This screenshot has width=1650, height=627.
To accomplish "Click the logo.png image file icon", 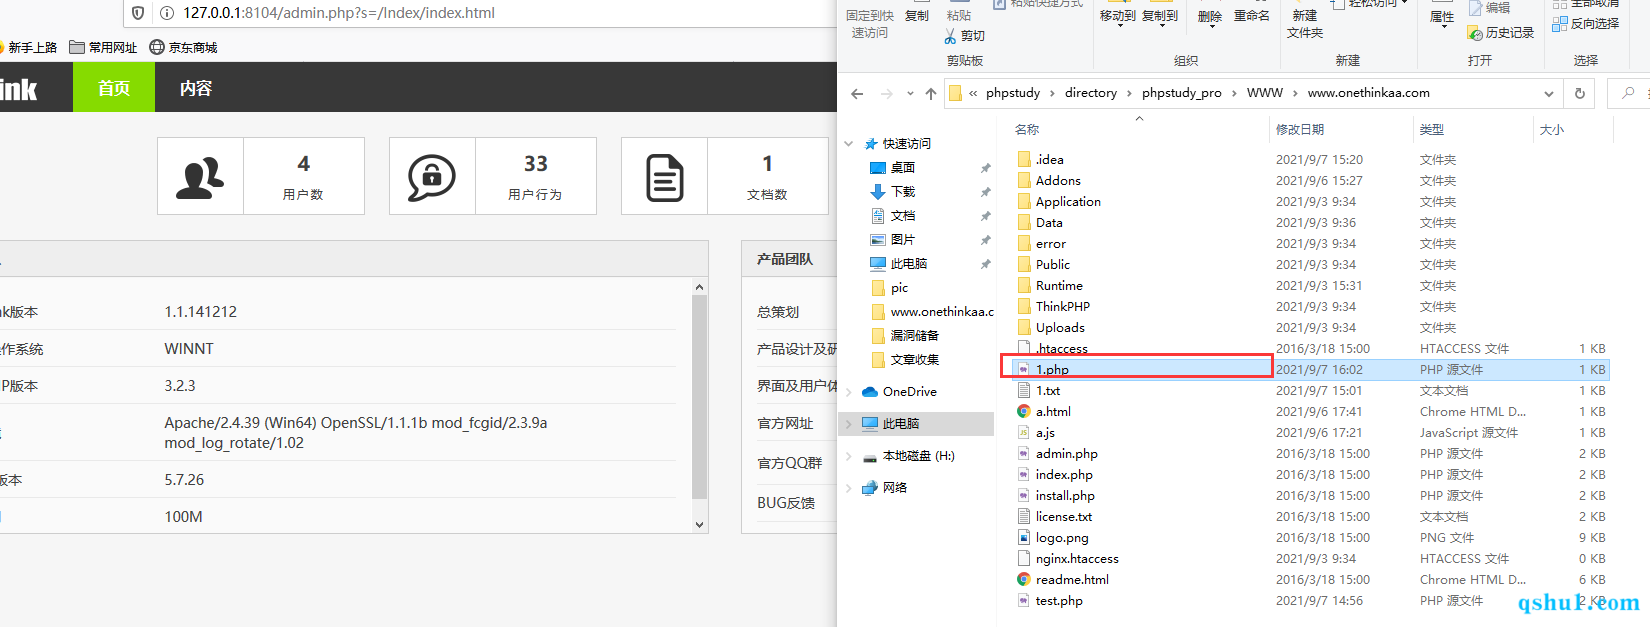I will click(1024, 537).
